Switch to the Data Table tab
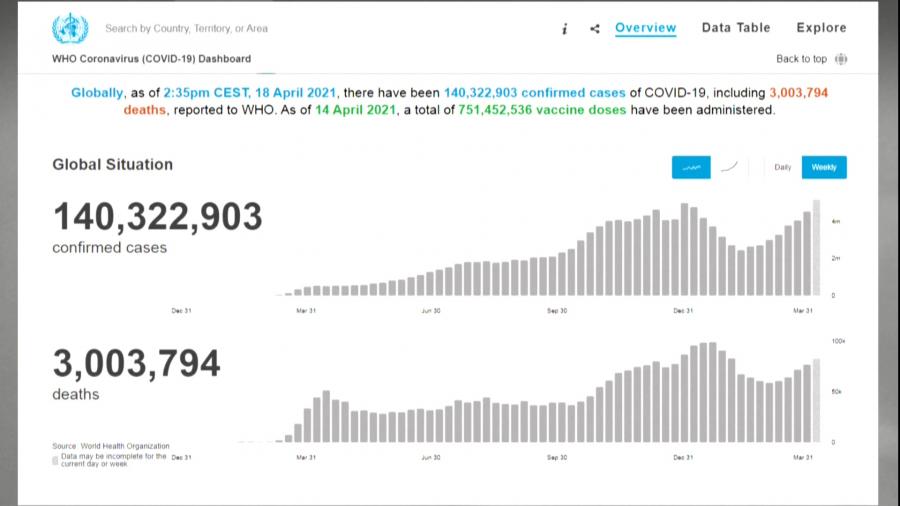This screenshot has height=506, width=900. (x=735, y=28)
